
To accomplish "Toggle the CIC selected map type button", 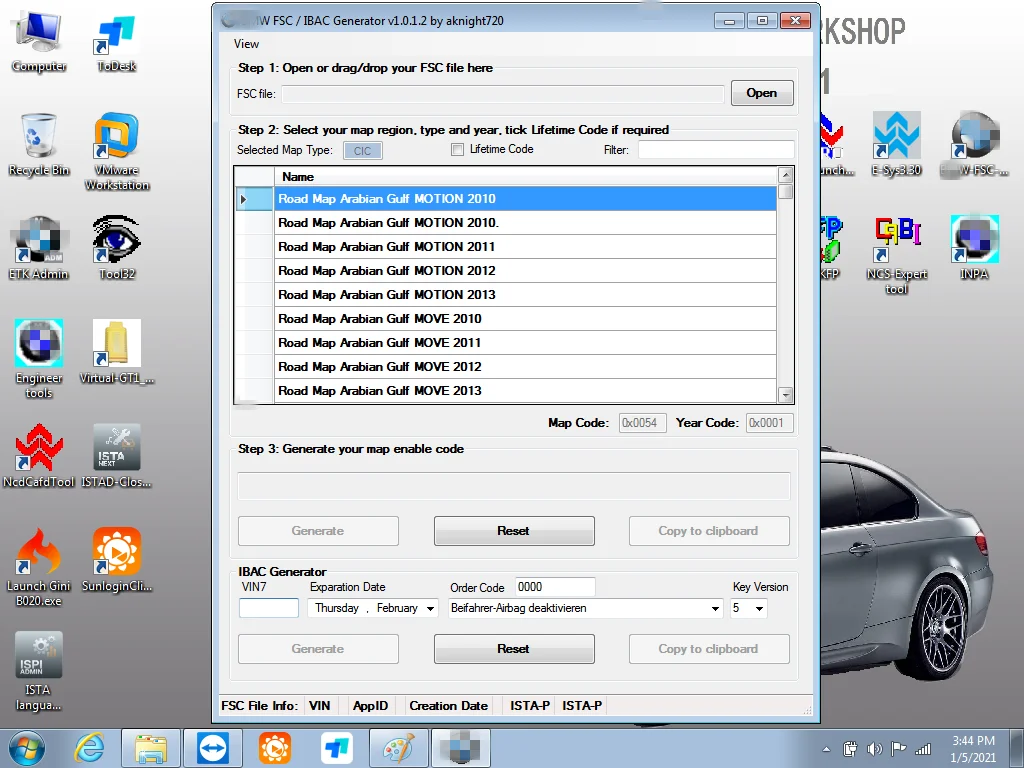I will click(362, 151).
